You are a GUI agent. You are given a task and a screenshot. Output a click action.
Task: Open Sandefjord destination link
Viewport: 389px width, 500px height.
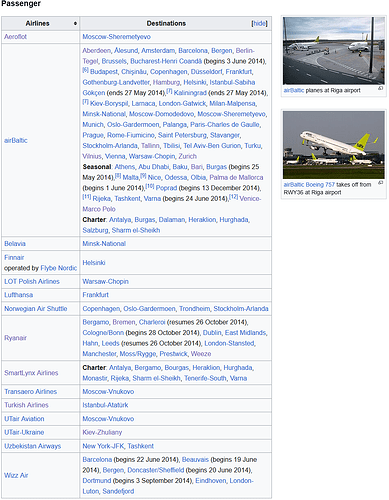[118, 491]
